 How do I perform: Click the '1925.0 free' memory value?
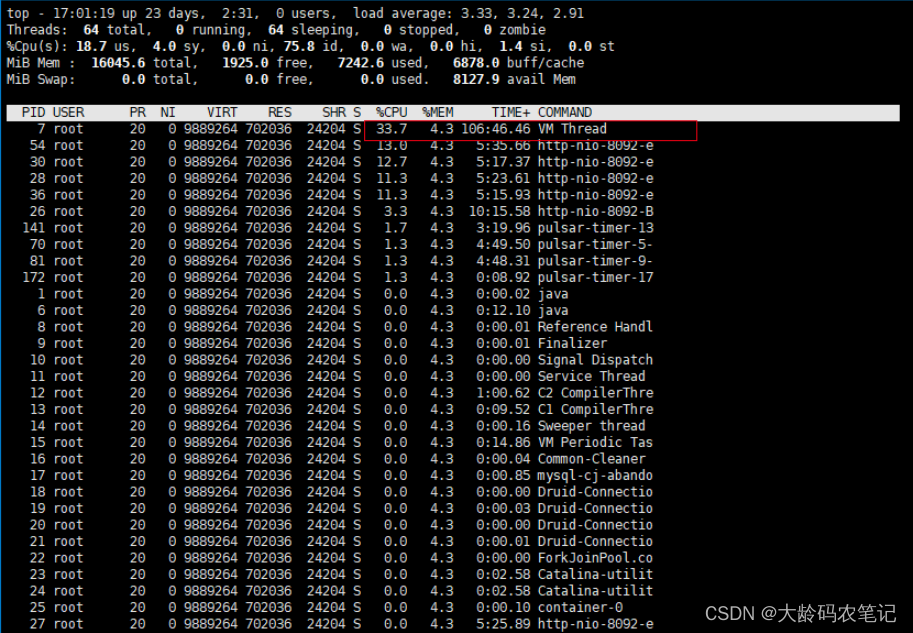(265, 63)
